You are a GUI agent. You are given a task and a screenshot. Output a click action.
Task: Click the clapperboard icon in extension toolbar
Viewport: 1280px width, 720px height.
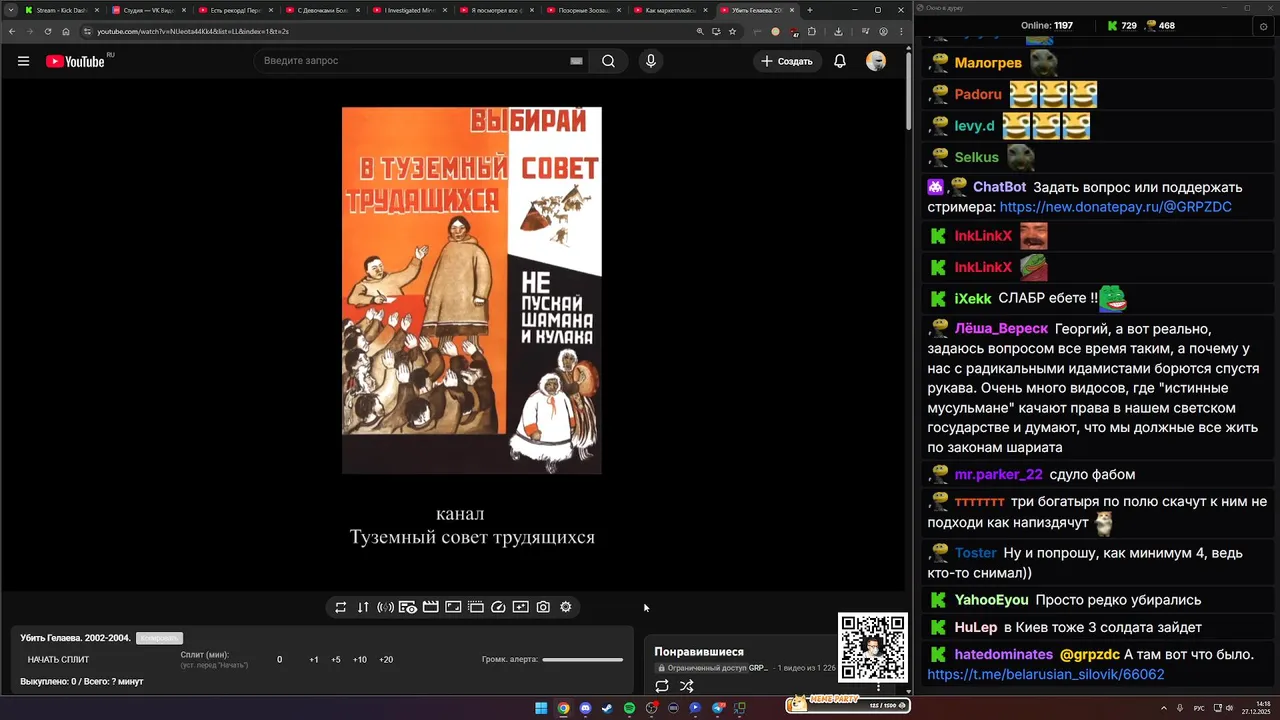tap(431, 607)
